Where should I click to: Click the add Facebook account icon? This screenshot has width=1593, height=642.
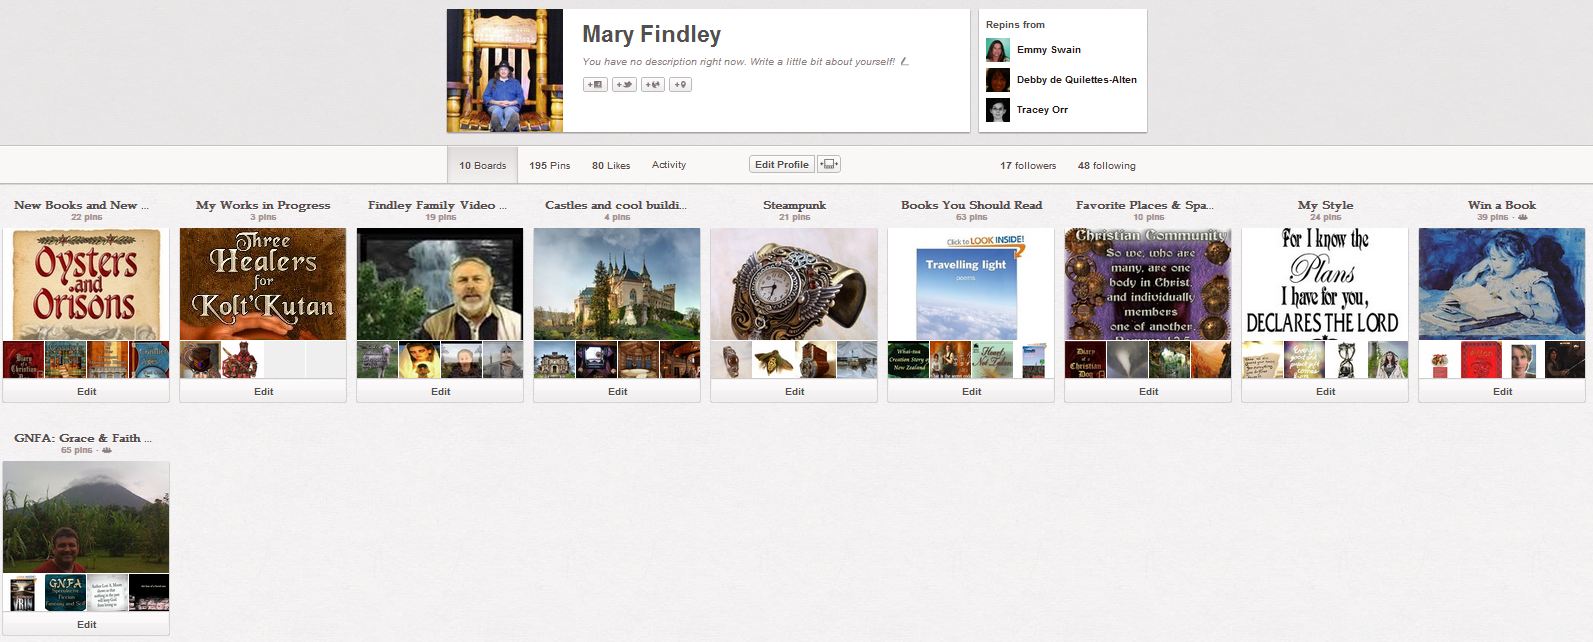tap(595, 85)
